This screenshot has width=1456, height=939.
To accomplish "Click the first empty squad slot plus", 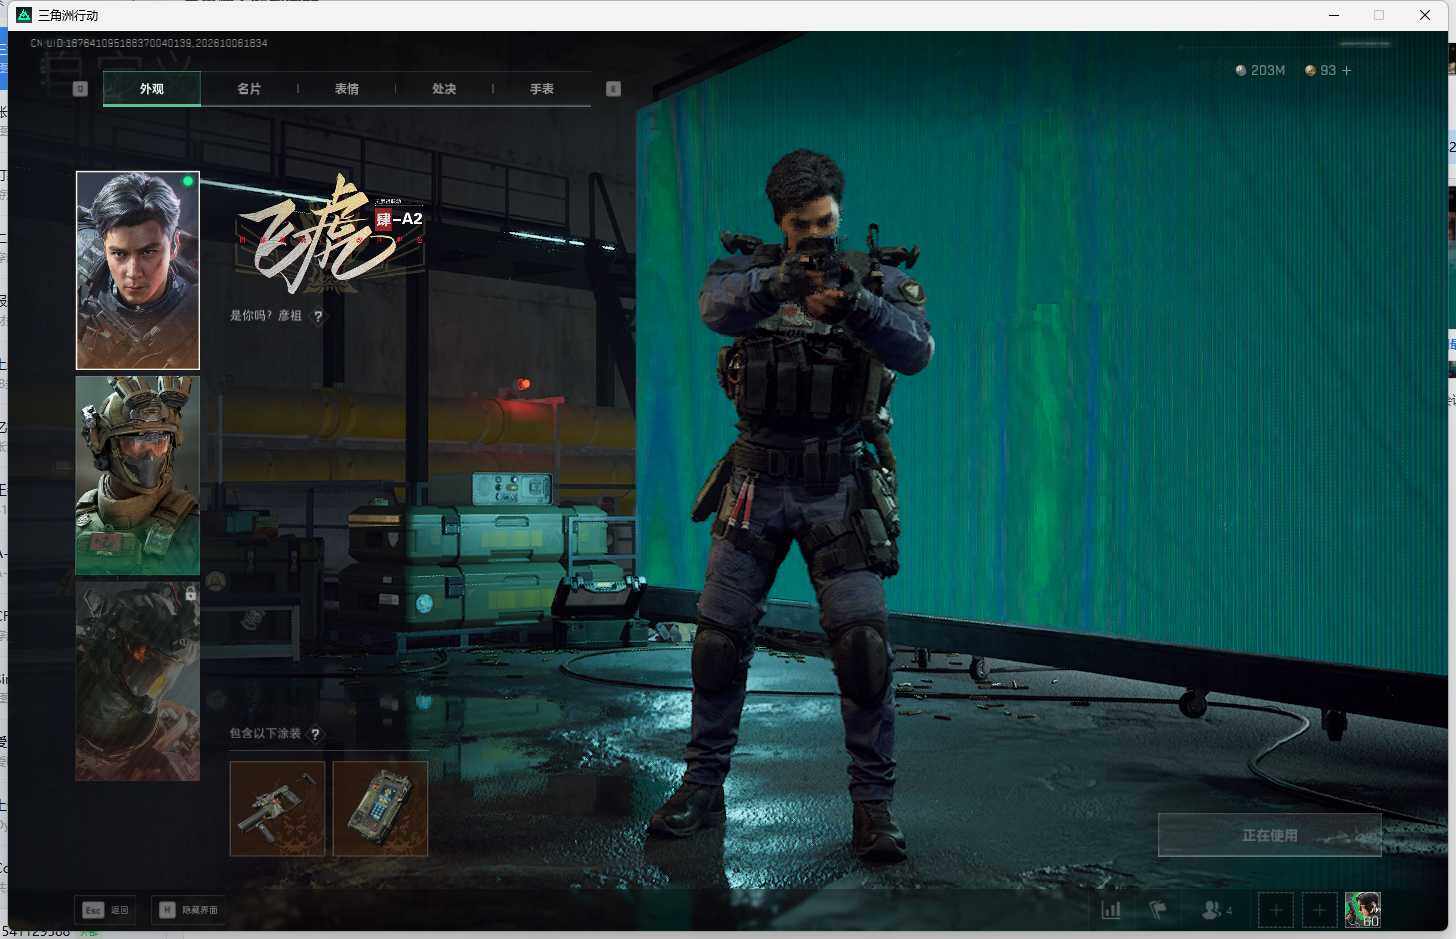I will 1276,910.
